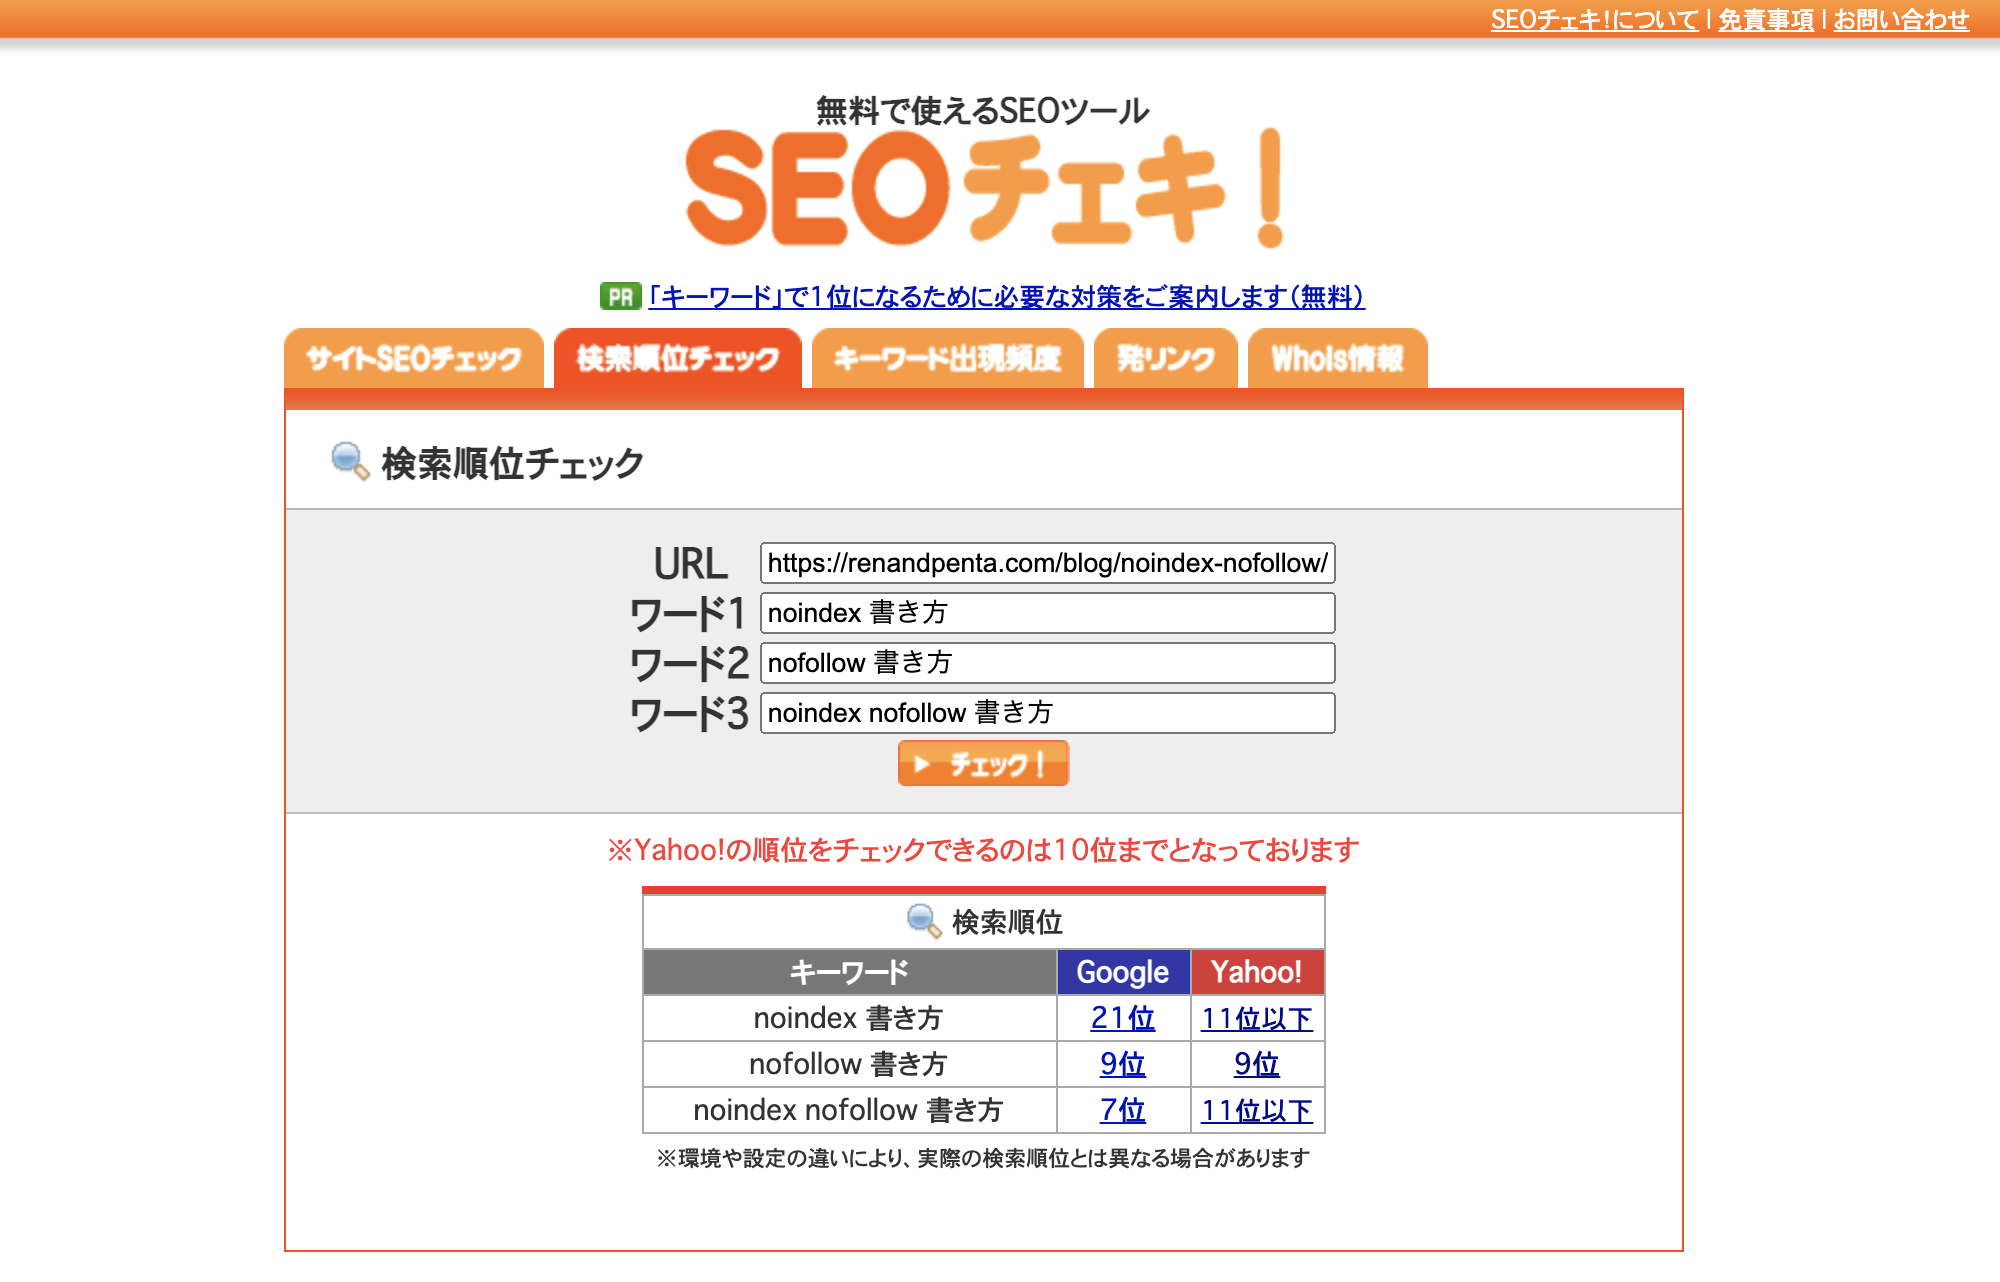
Task: Open the サイトSEOチェック tab
Action: (x=414, y=358)
